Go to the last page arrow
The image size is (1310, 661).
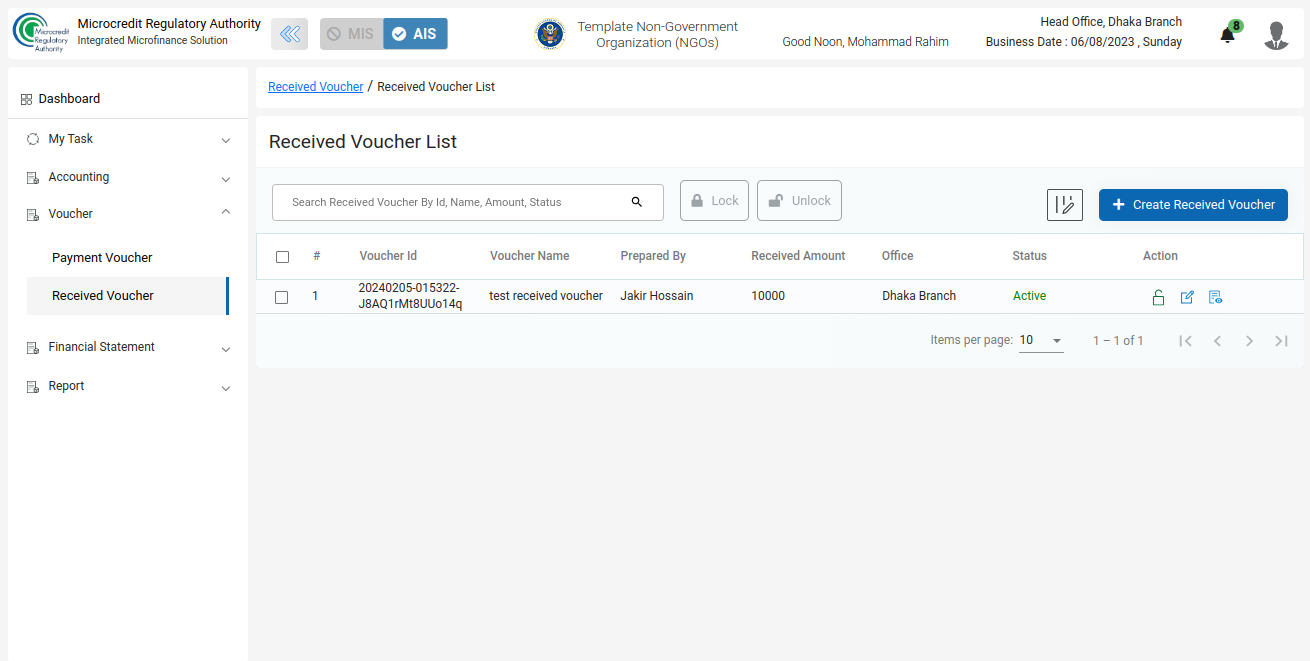[x=1281, y=341]
